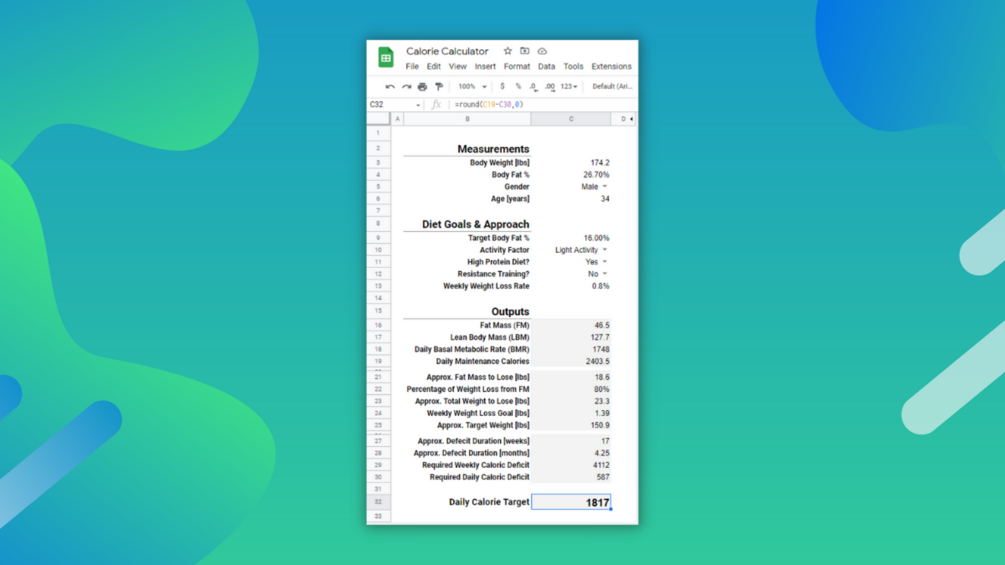This screenshot has height=565, width=1005.
Task: Select column C header
Action: [x=571, y=119]
